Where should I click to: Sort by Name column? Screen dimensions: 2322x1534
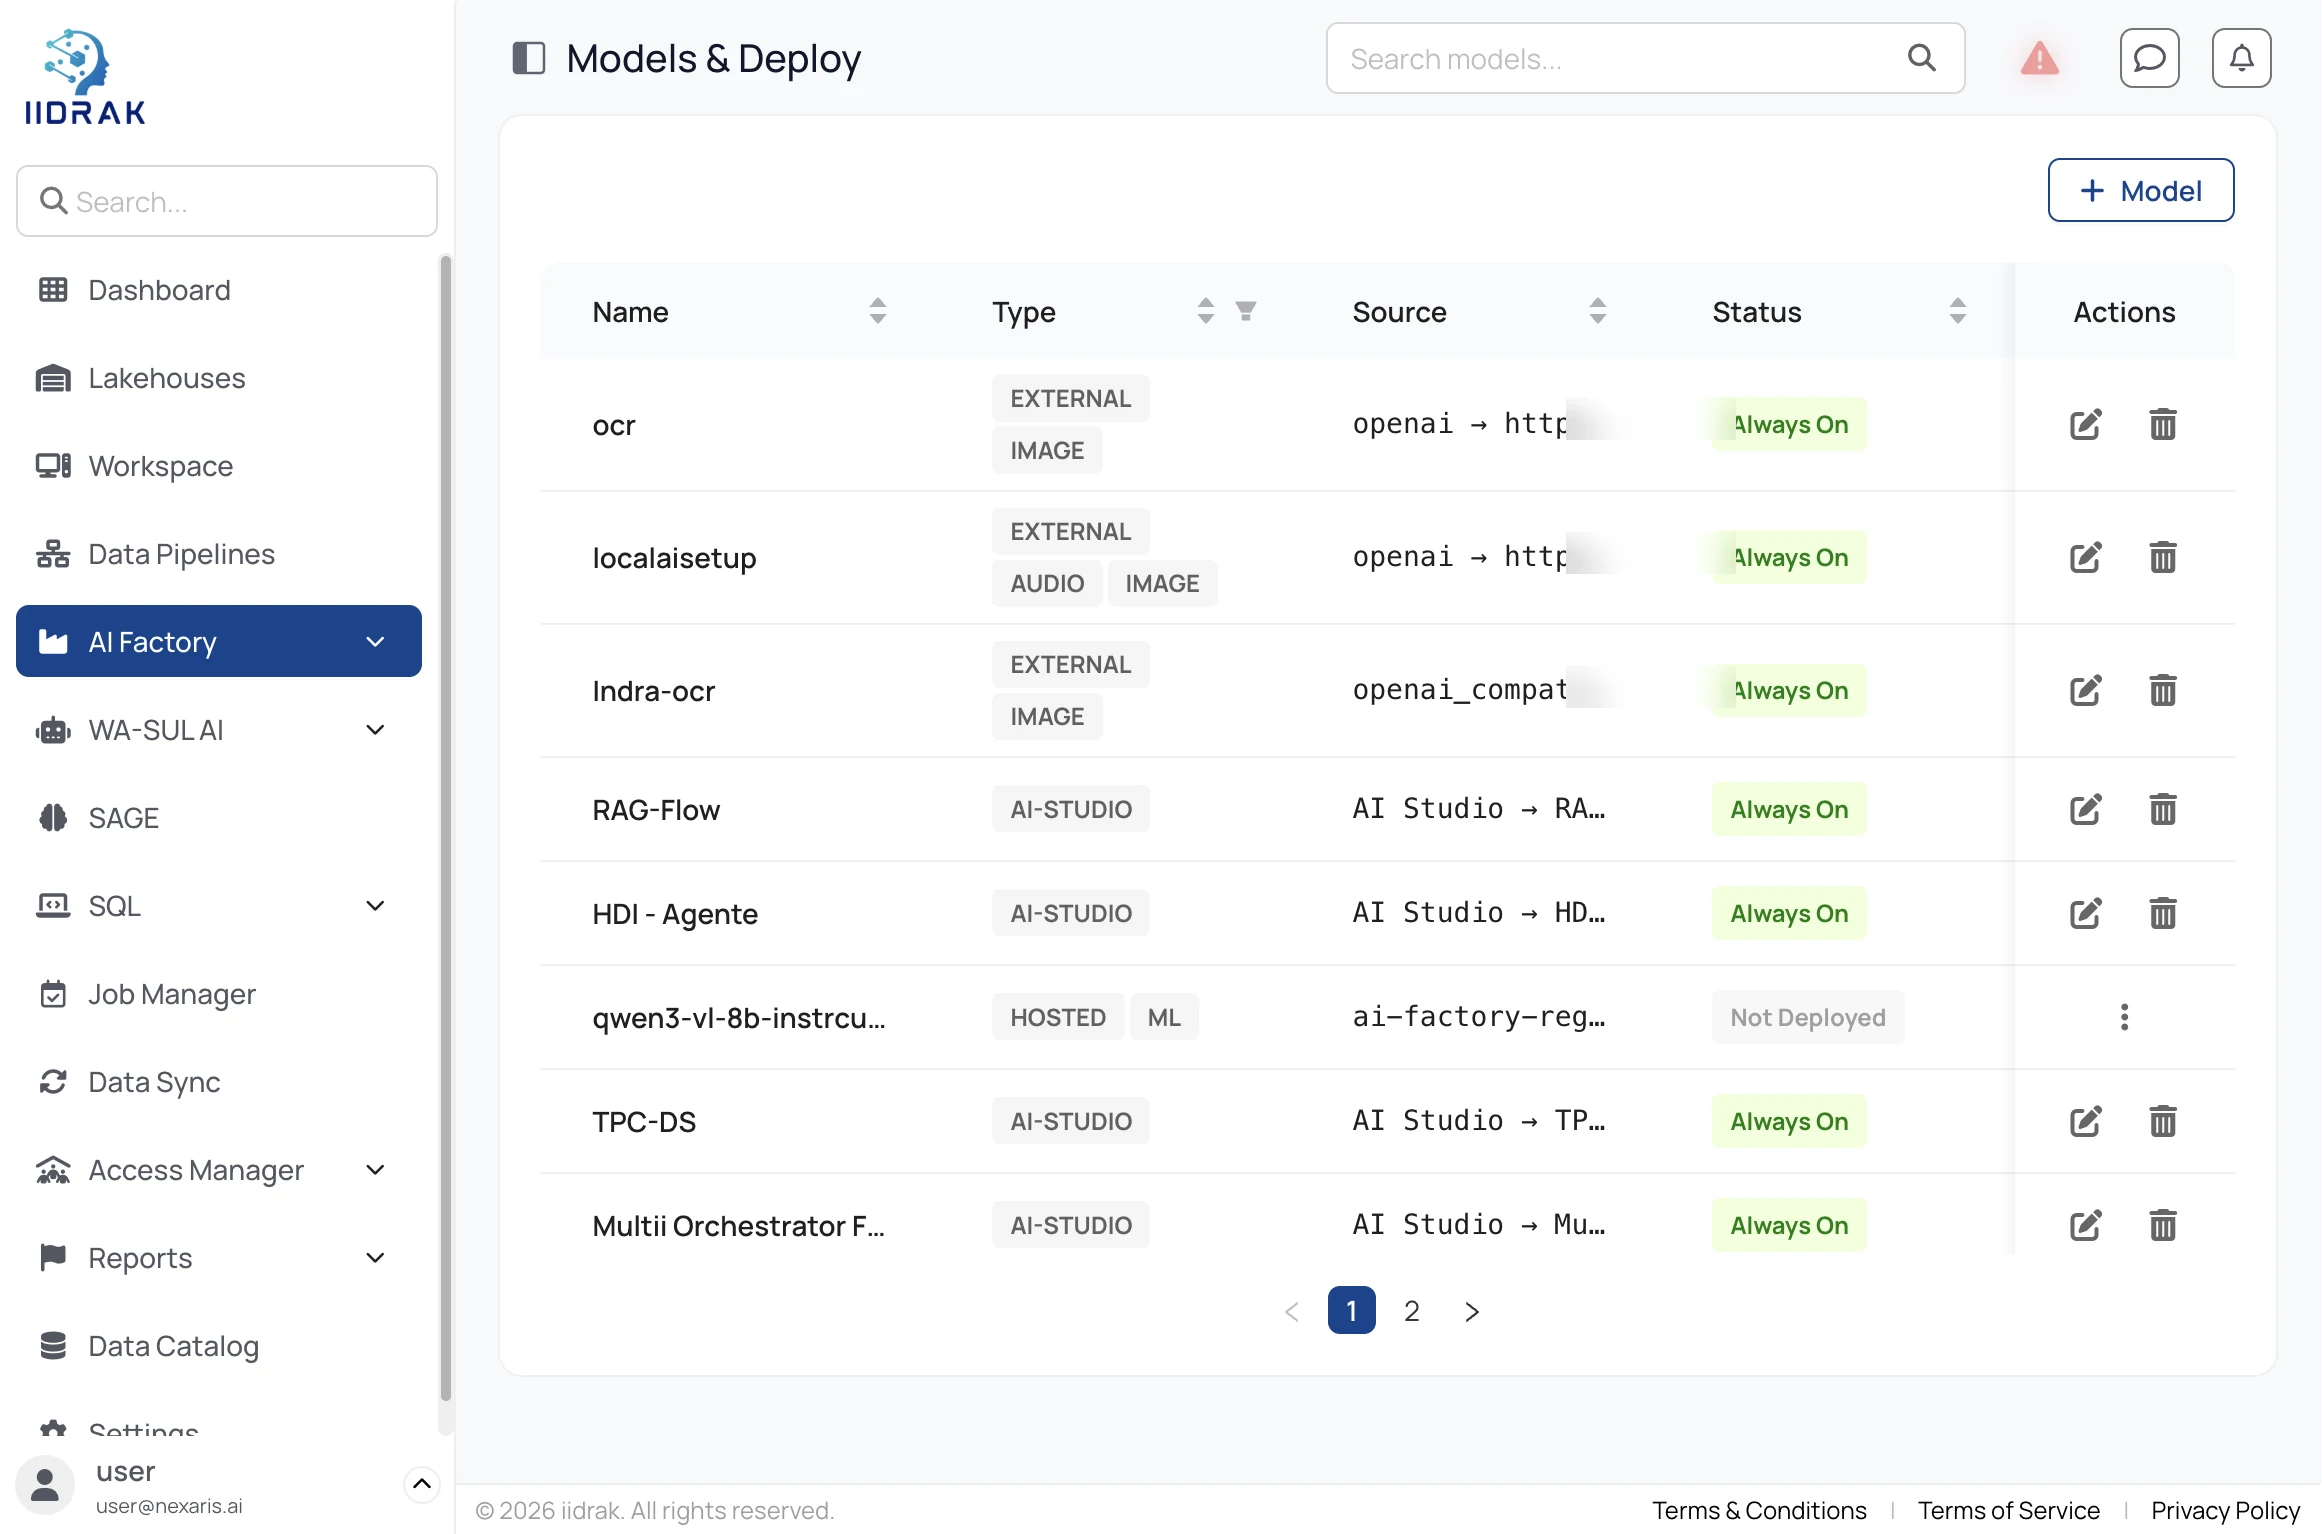click(x=877, y=311)
